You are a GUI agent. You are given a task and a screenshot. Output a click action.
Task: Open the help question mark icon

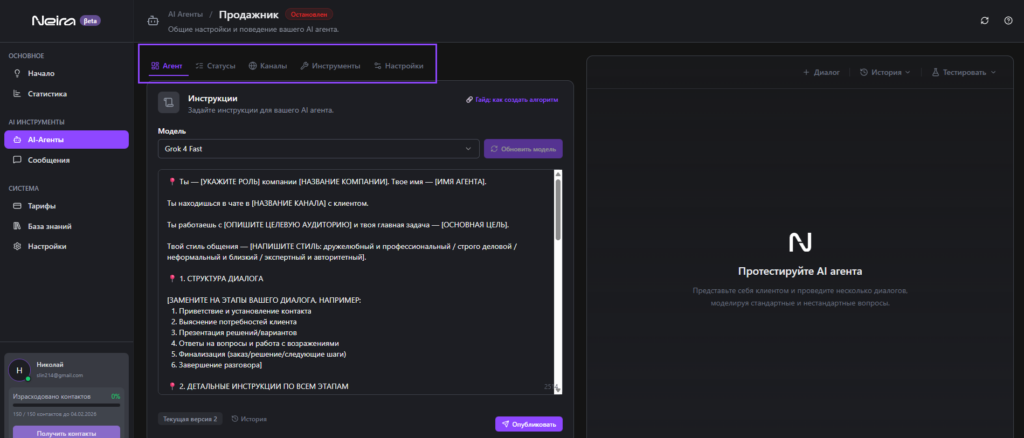[x=1008, y=20]
